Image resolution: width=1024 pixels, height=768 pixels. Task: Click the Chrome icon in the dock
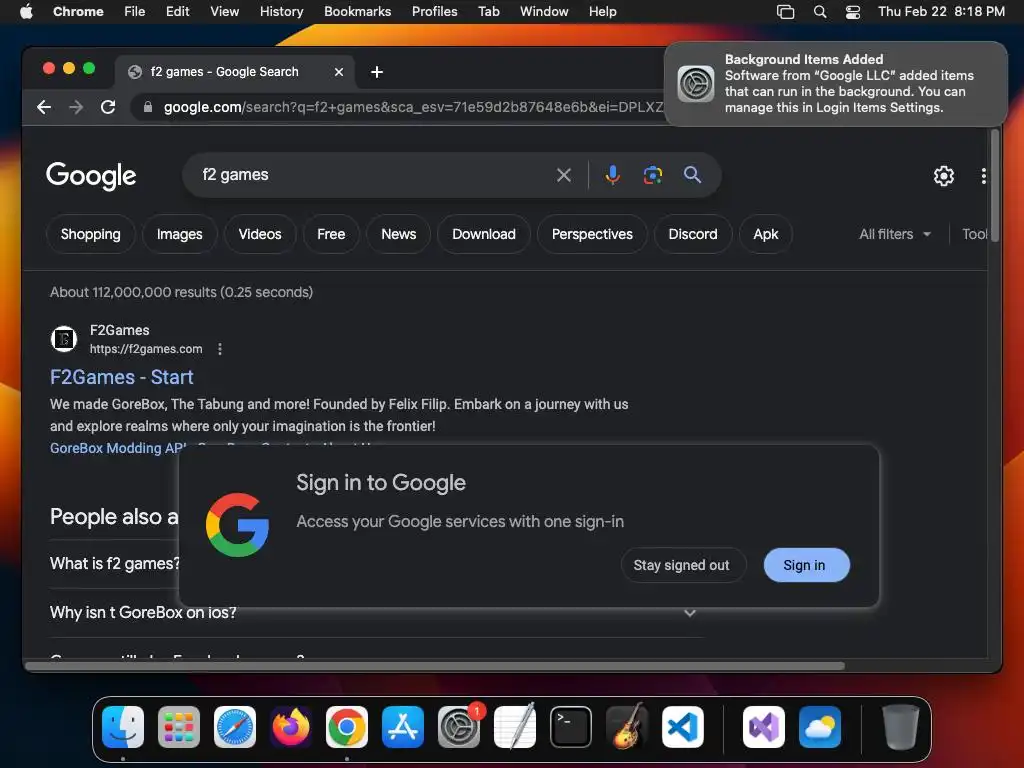point(347,727)
